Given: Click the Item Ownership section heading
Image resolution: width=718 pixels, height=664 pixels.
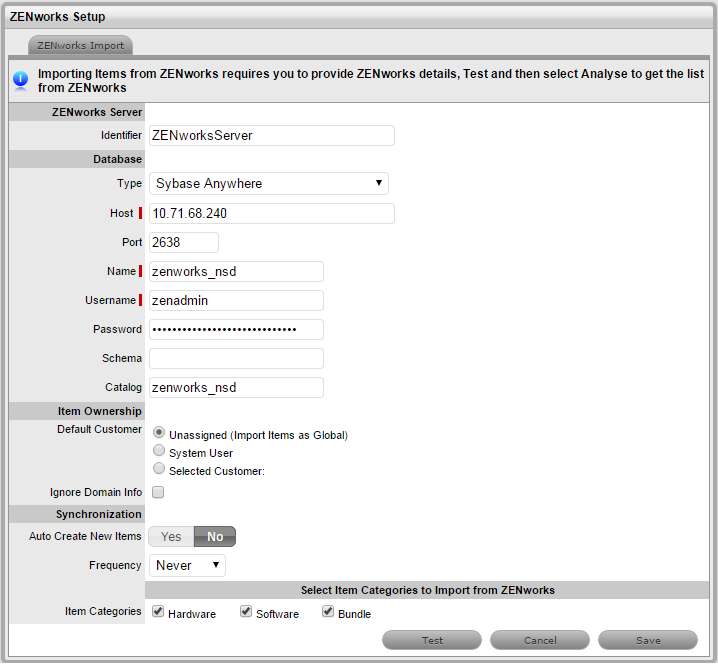Looking at the screenshot, I should click(x=99, y=411).
